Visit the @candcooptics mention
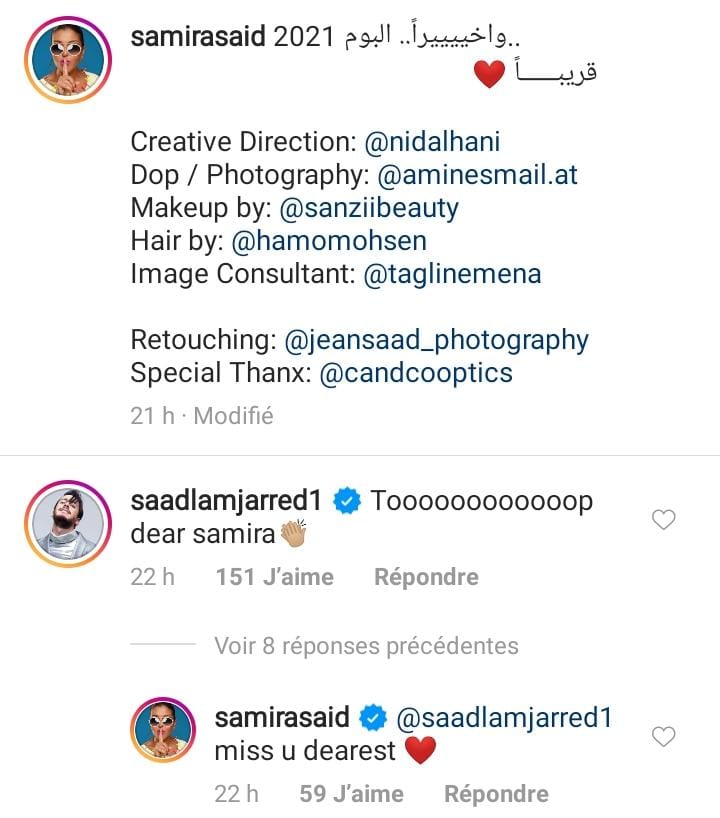This screenshot has width=720, height=818. click(x=415, y=373)
